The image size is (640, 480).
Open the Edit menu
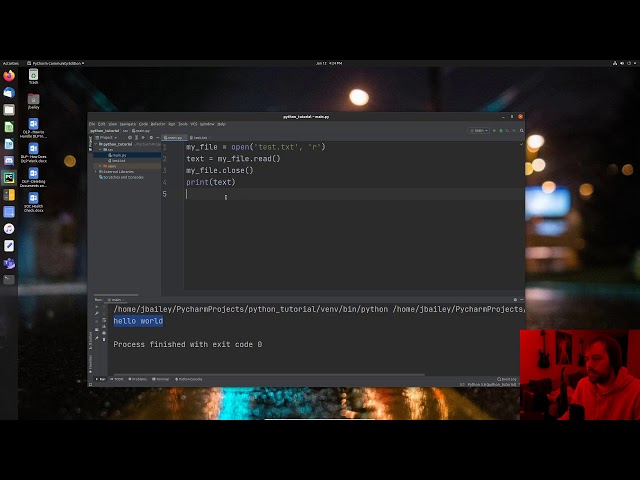[x=101, y=124]
